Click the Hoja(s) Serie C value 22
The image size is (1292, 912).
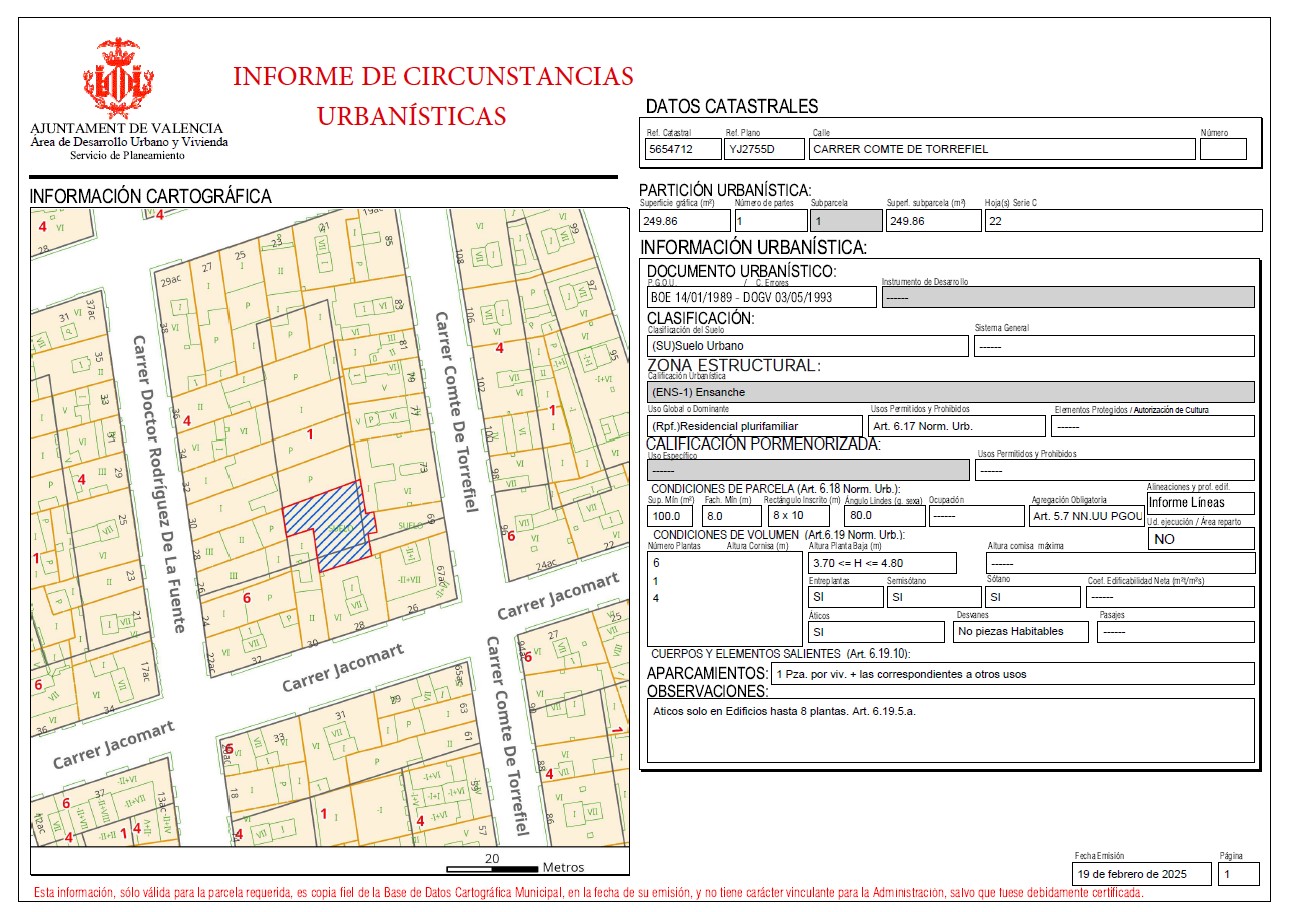[1123, 221]
